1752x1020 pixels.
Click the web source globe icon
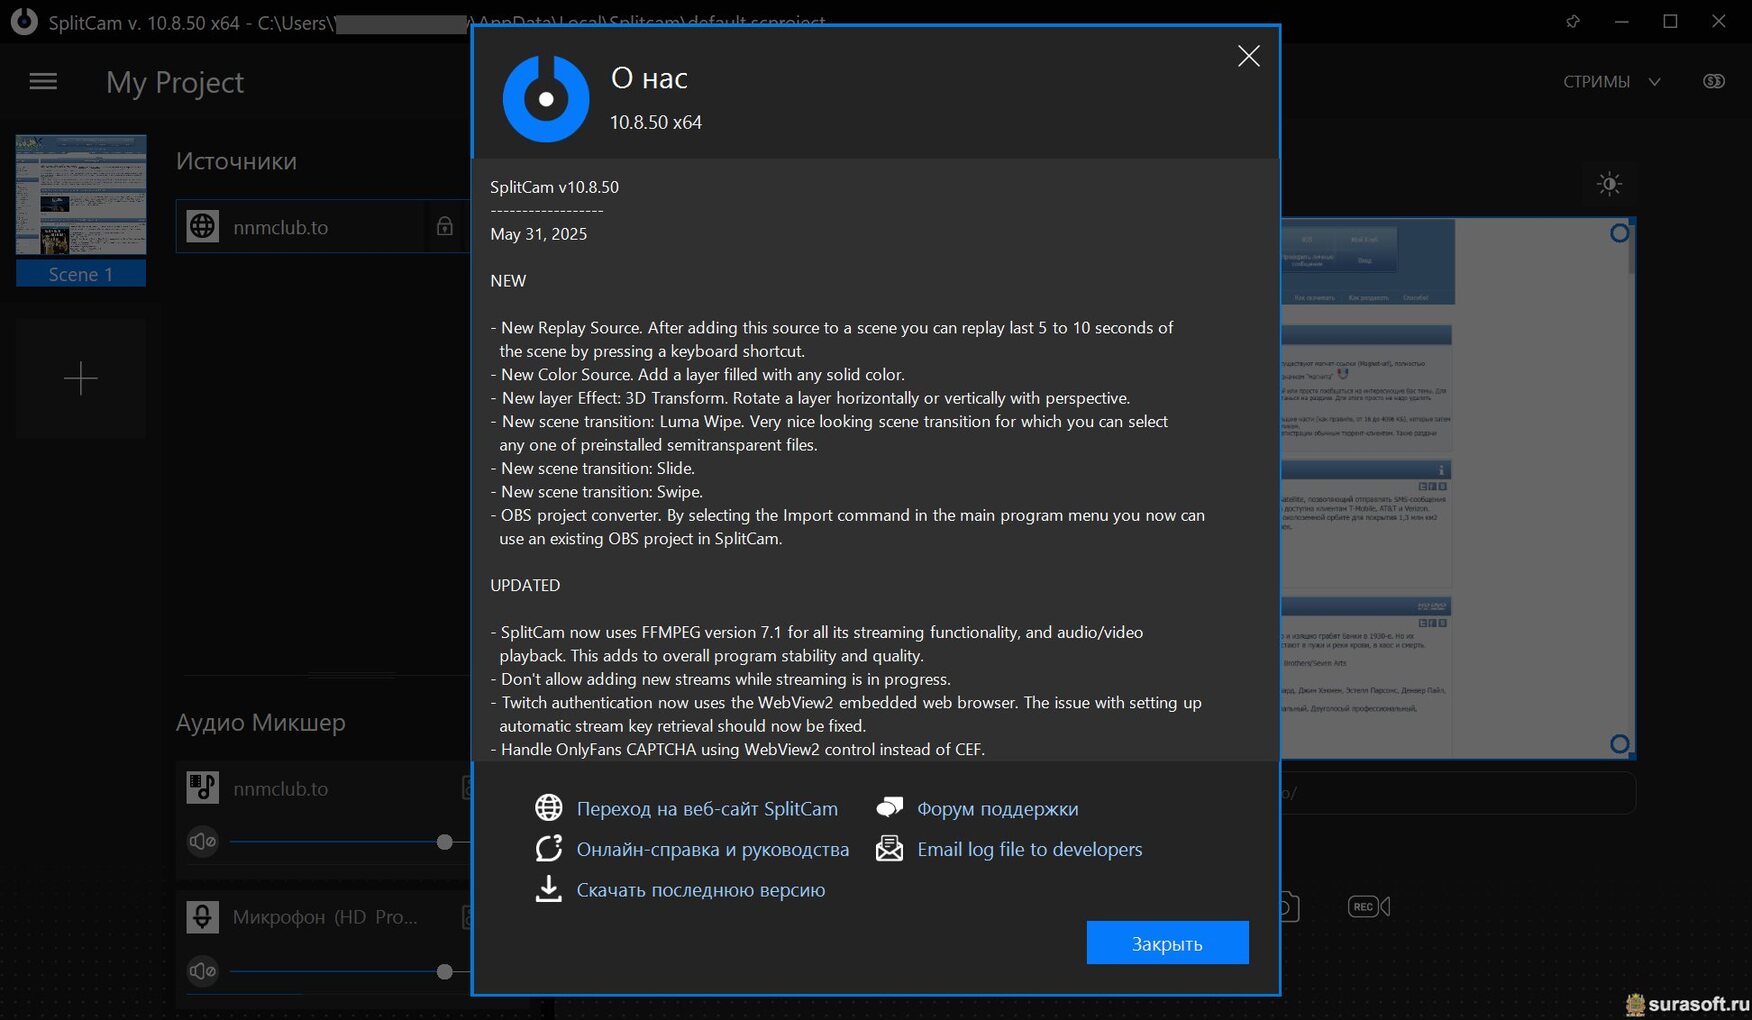[203, 227]
